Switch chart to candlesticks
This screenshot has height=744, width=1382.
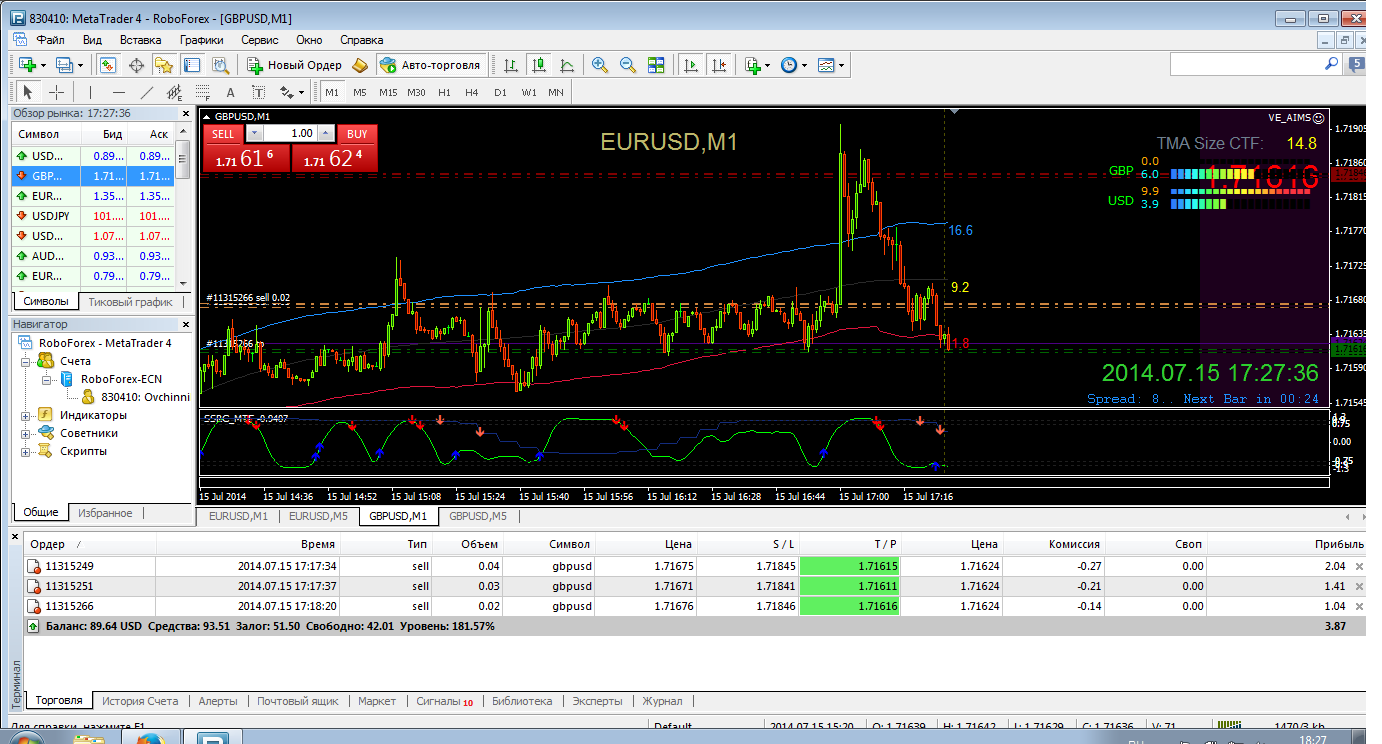click(x=539, y=65)
